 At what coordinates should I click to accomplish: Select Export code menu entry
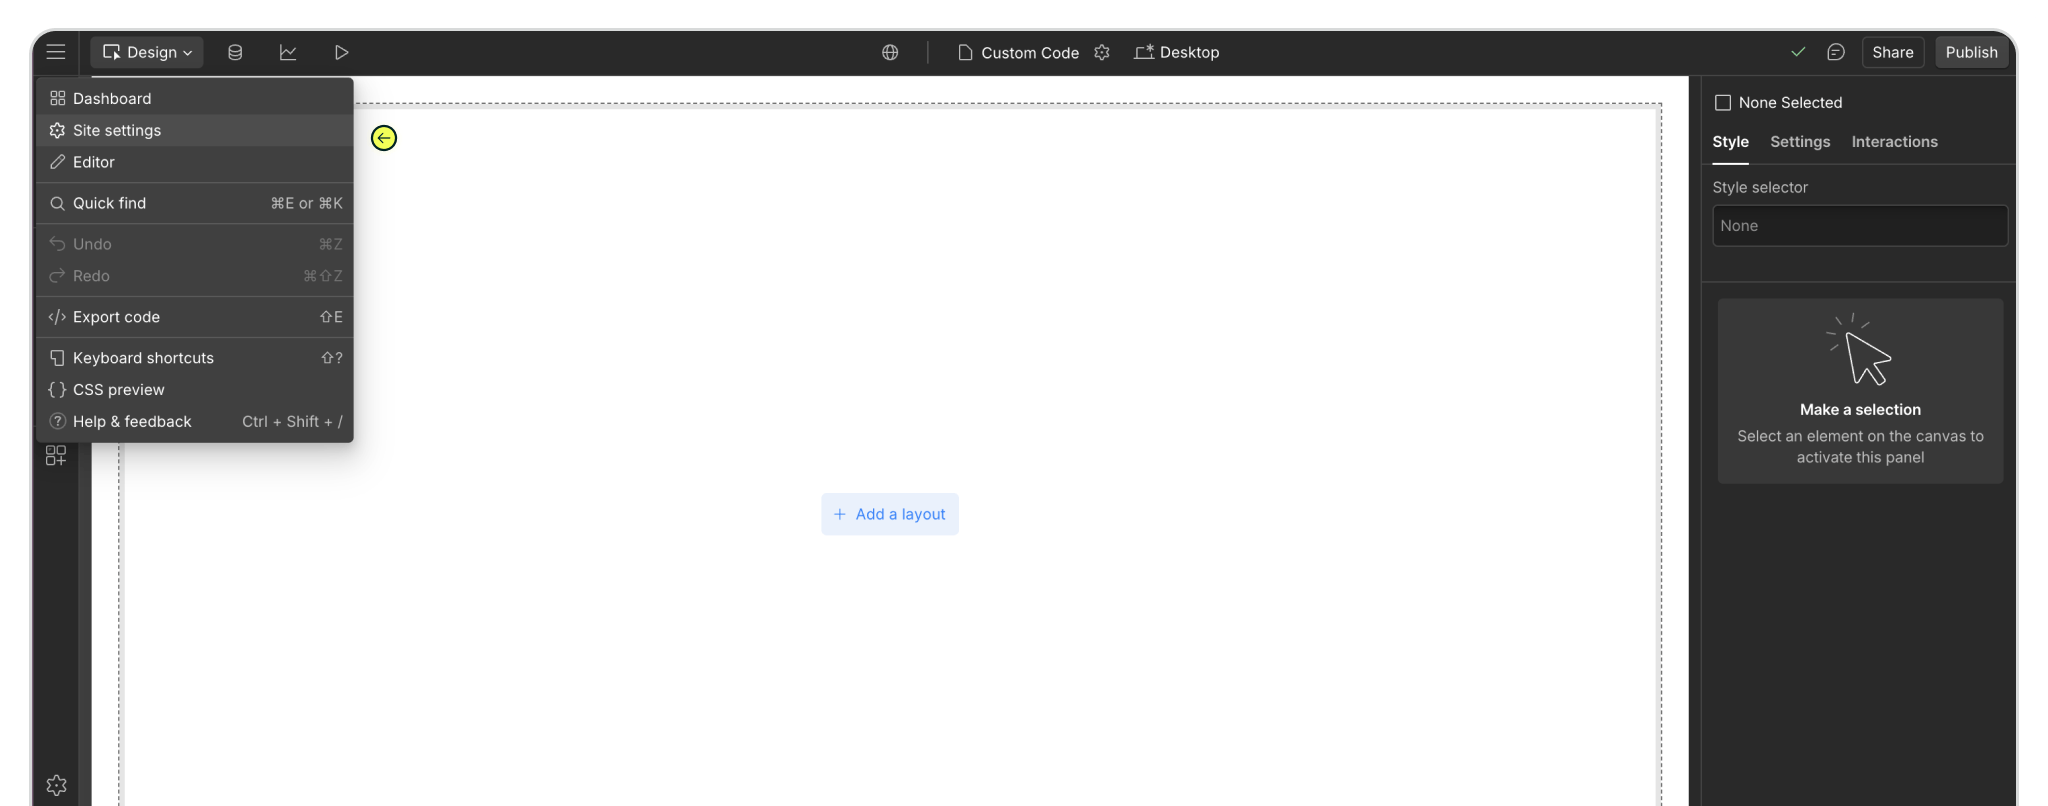195,317
